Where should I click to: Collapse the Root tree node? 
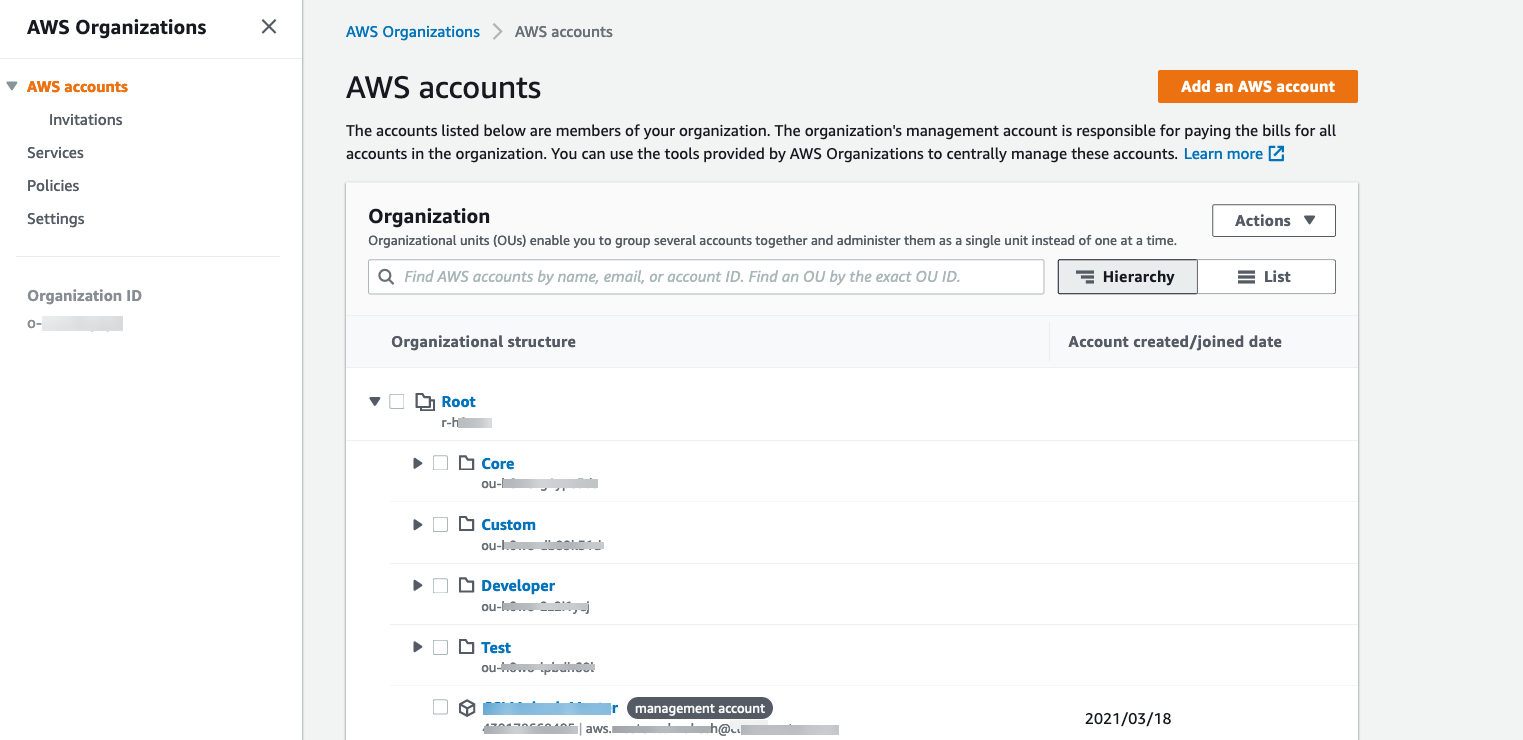[375, 401]
